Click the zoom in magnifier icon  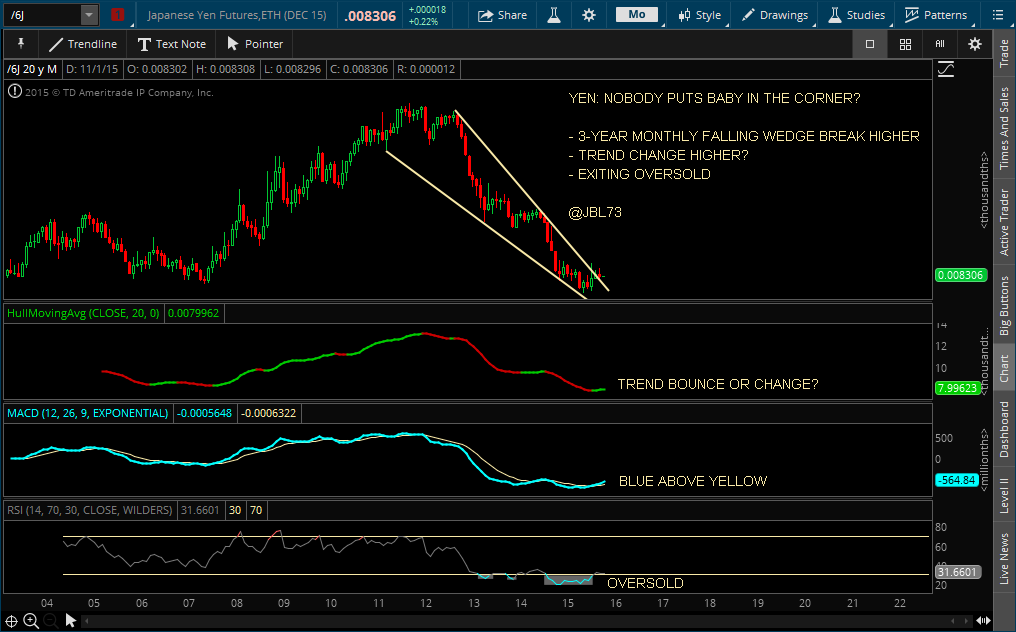[x=30, y=621]
